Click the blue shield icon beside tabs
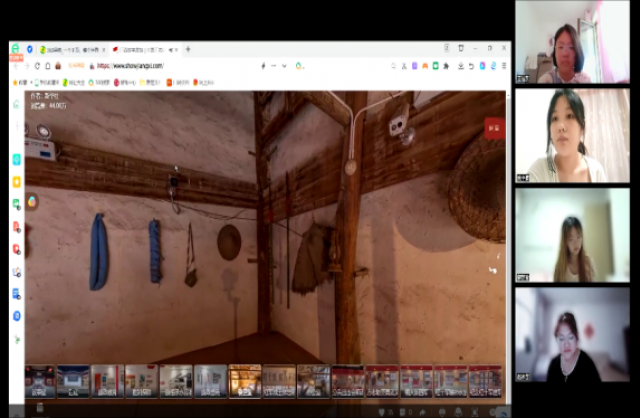 29,49
